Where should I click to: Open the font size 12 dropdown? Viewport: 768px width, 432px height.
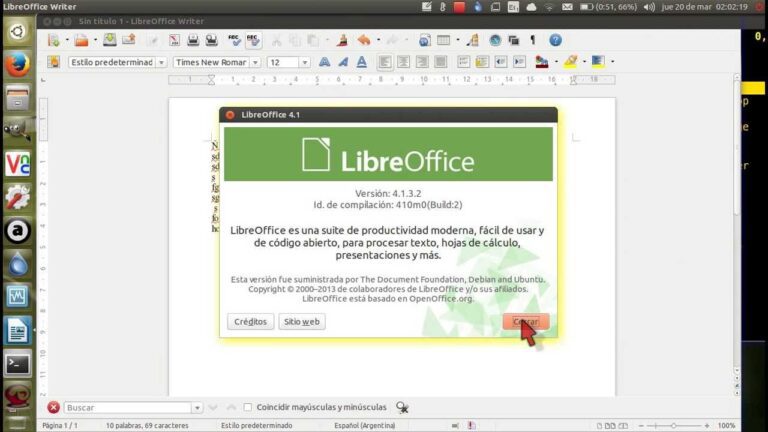pos(305,63)
